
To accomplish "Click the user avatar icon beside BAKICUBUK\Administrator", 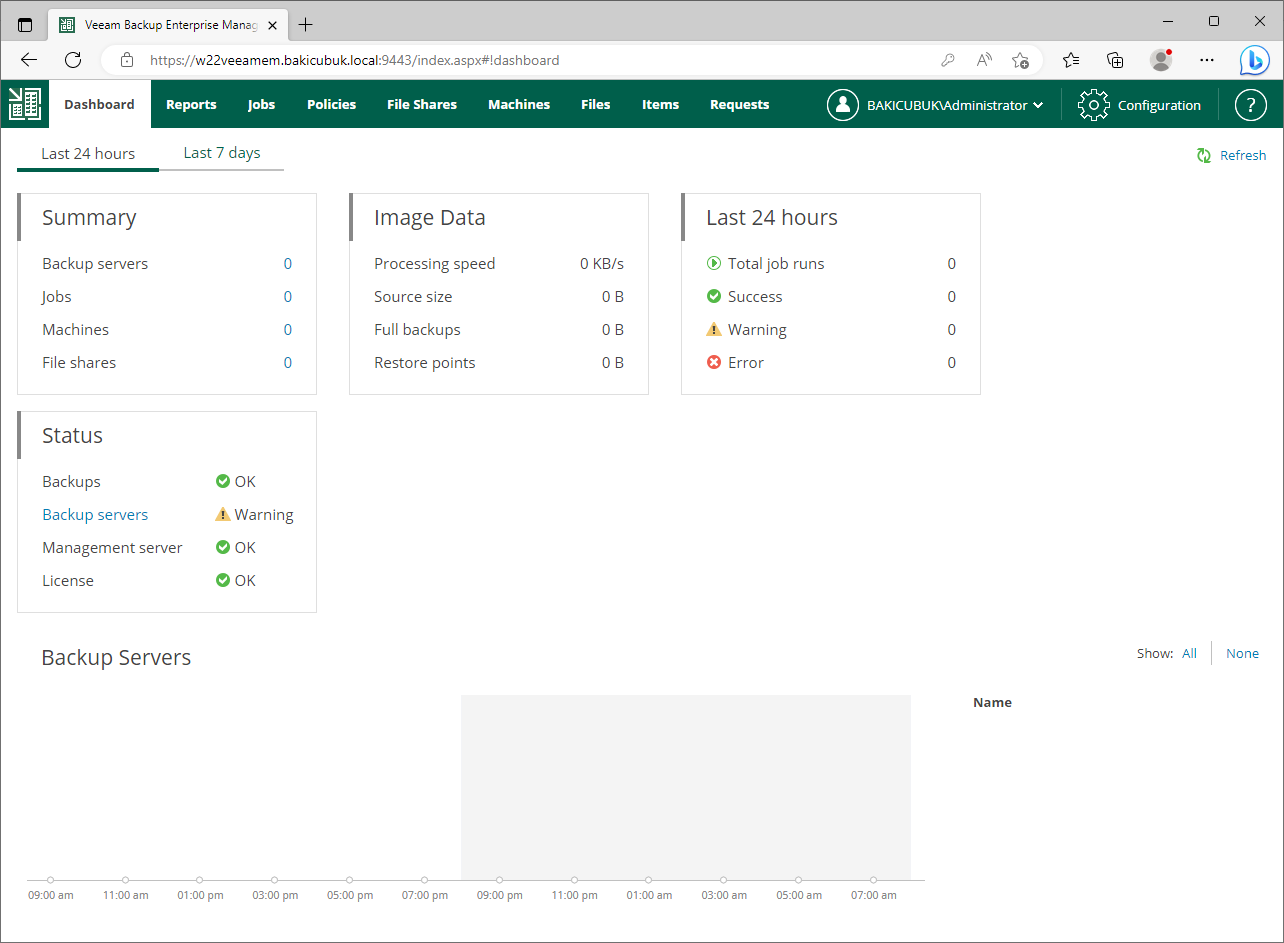I will click(843, 105).
